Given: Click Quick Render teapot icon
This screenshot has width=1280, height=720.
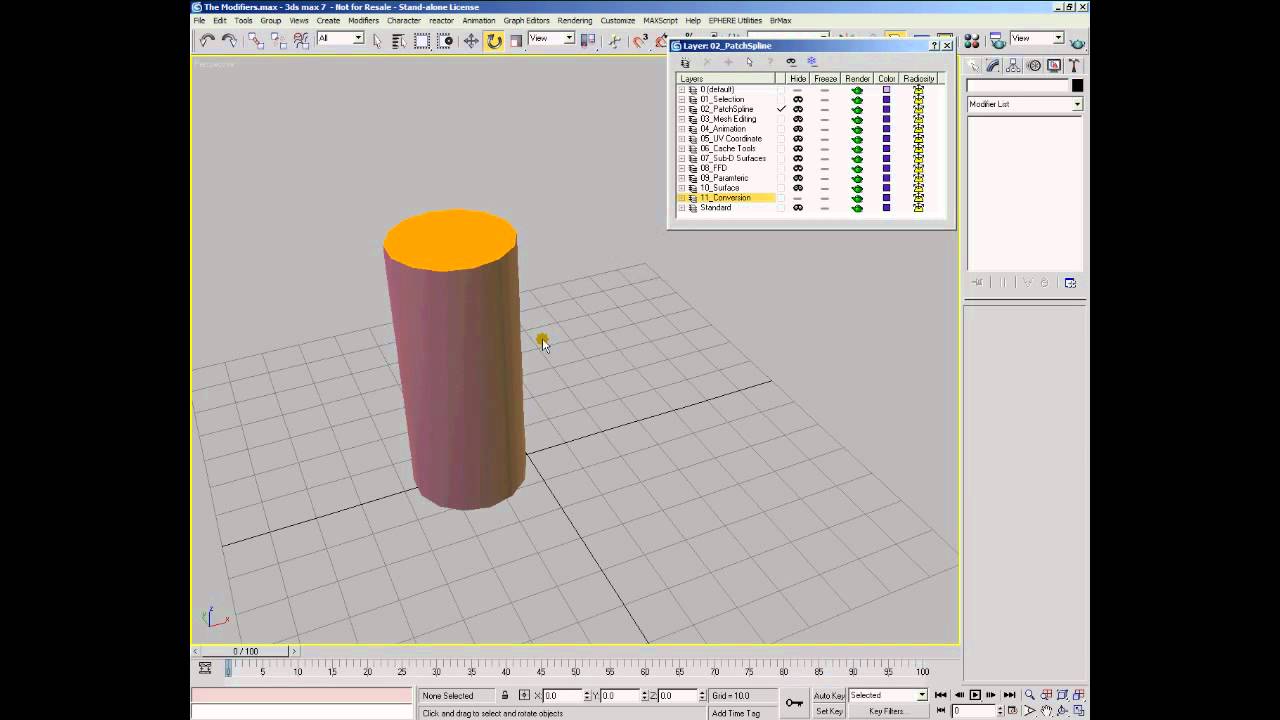Looking at the screenshot, I should click(1078, 42).
